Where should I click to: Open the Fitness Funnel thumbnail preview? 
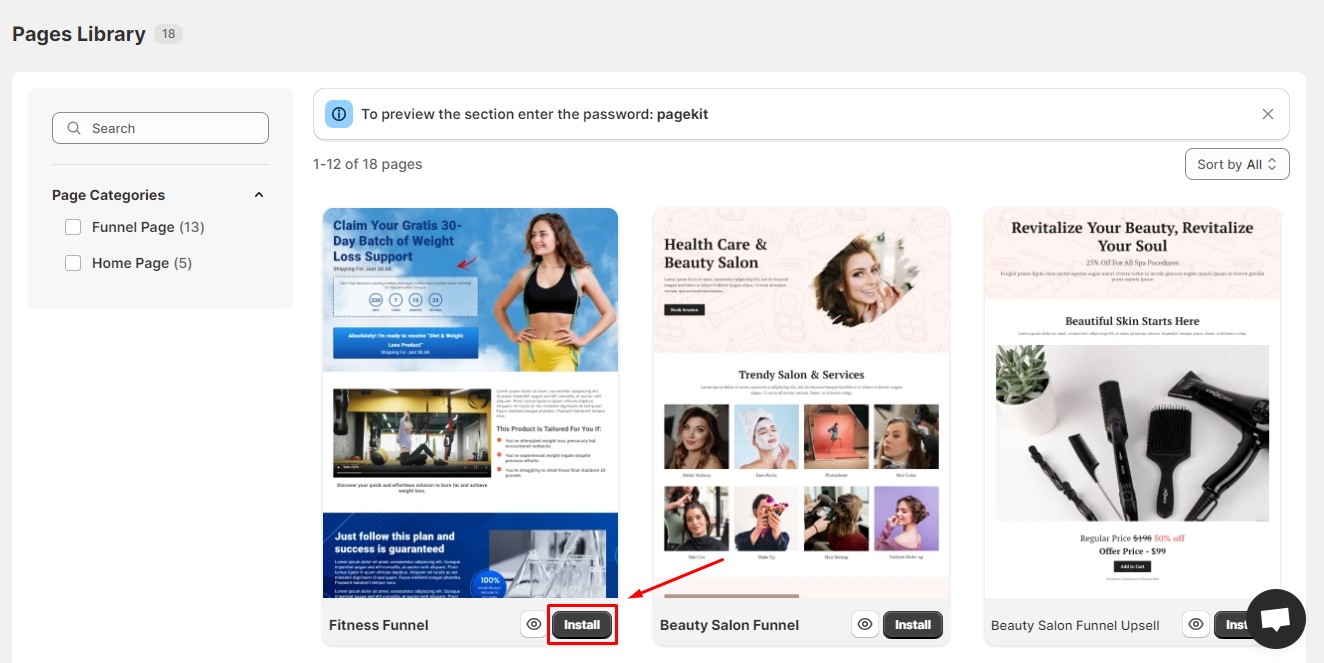click(470, 402)
